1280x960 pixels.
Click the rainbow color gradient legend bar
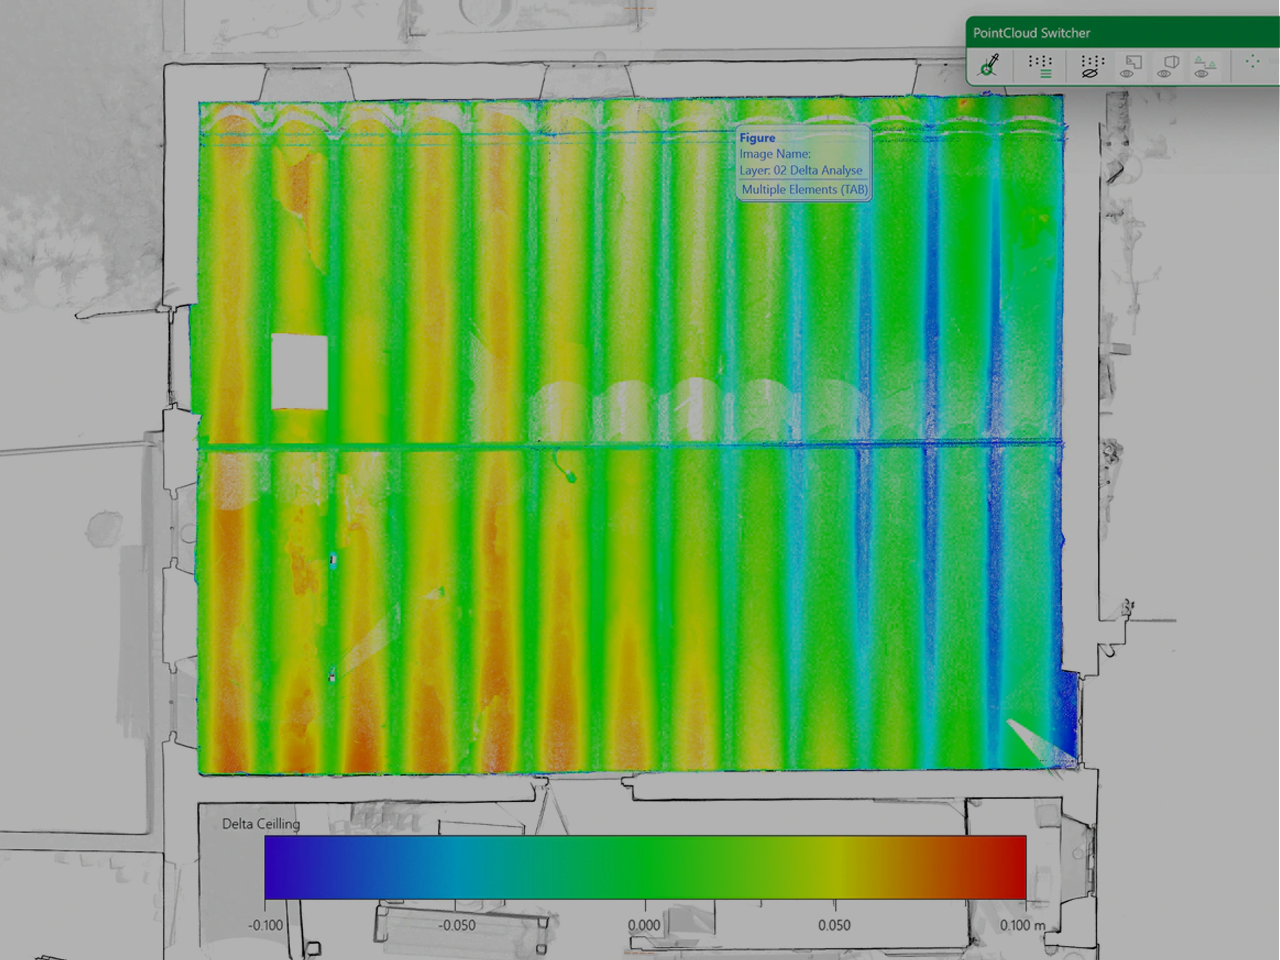point(645,868)
